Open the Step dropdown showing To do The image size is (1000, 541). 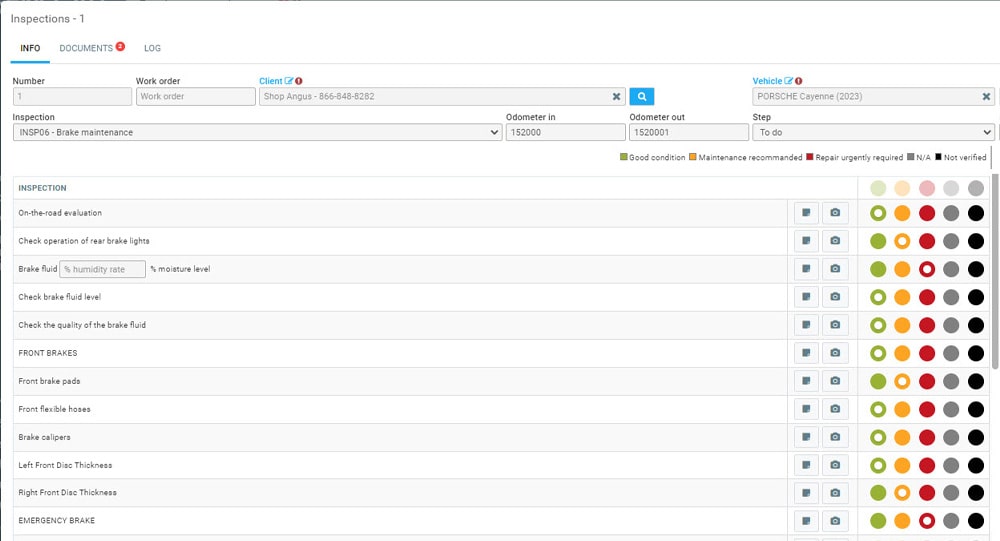coord(873,132)
